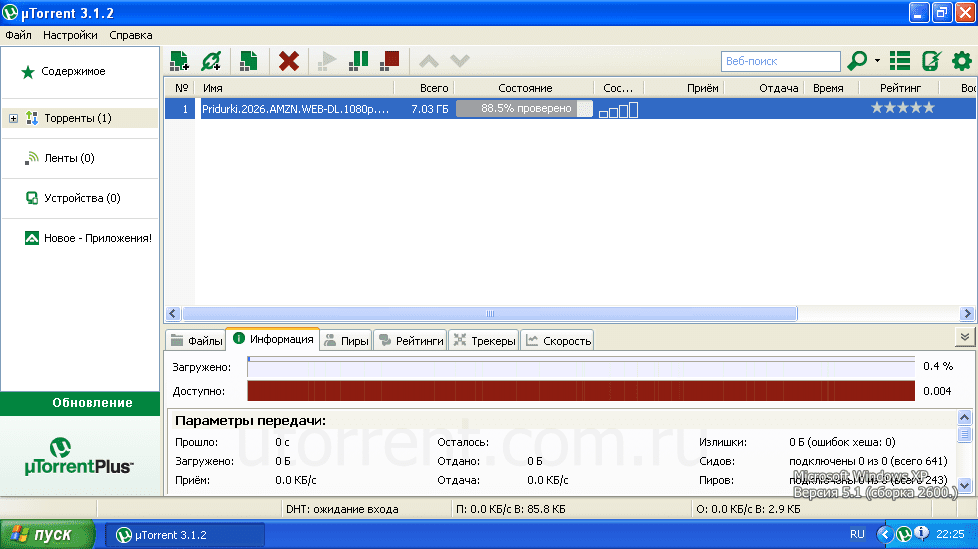The height and width of the screenshot is (549, 978).
Task: Sort by the Имя column header
Action: [295, 88]
